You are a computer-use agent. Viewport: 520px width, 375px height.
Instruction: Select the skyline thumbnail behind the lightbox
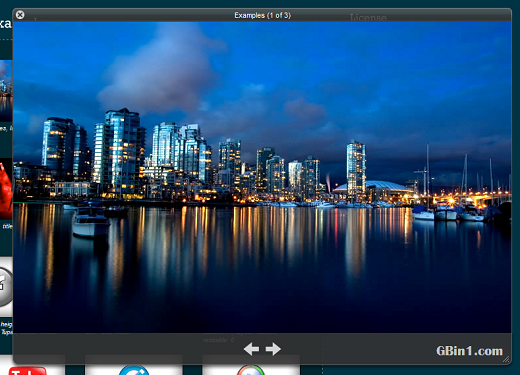click(6, 91)
